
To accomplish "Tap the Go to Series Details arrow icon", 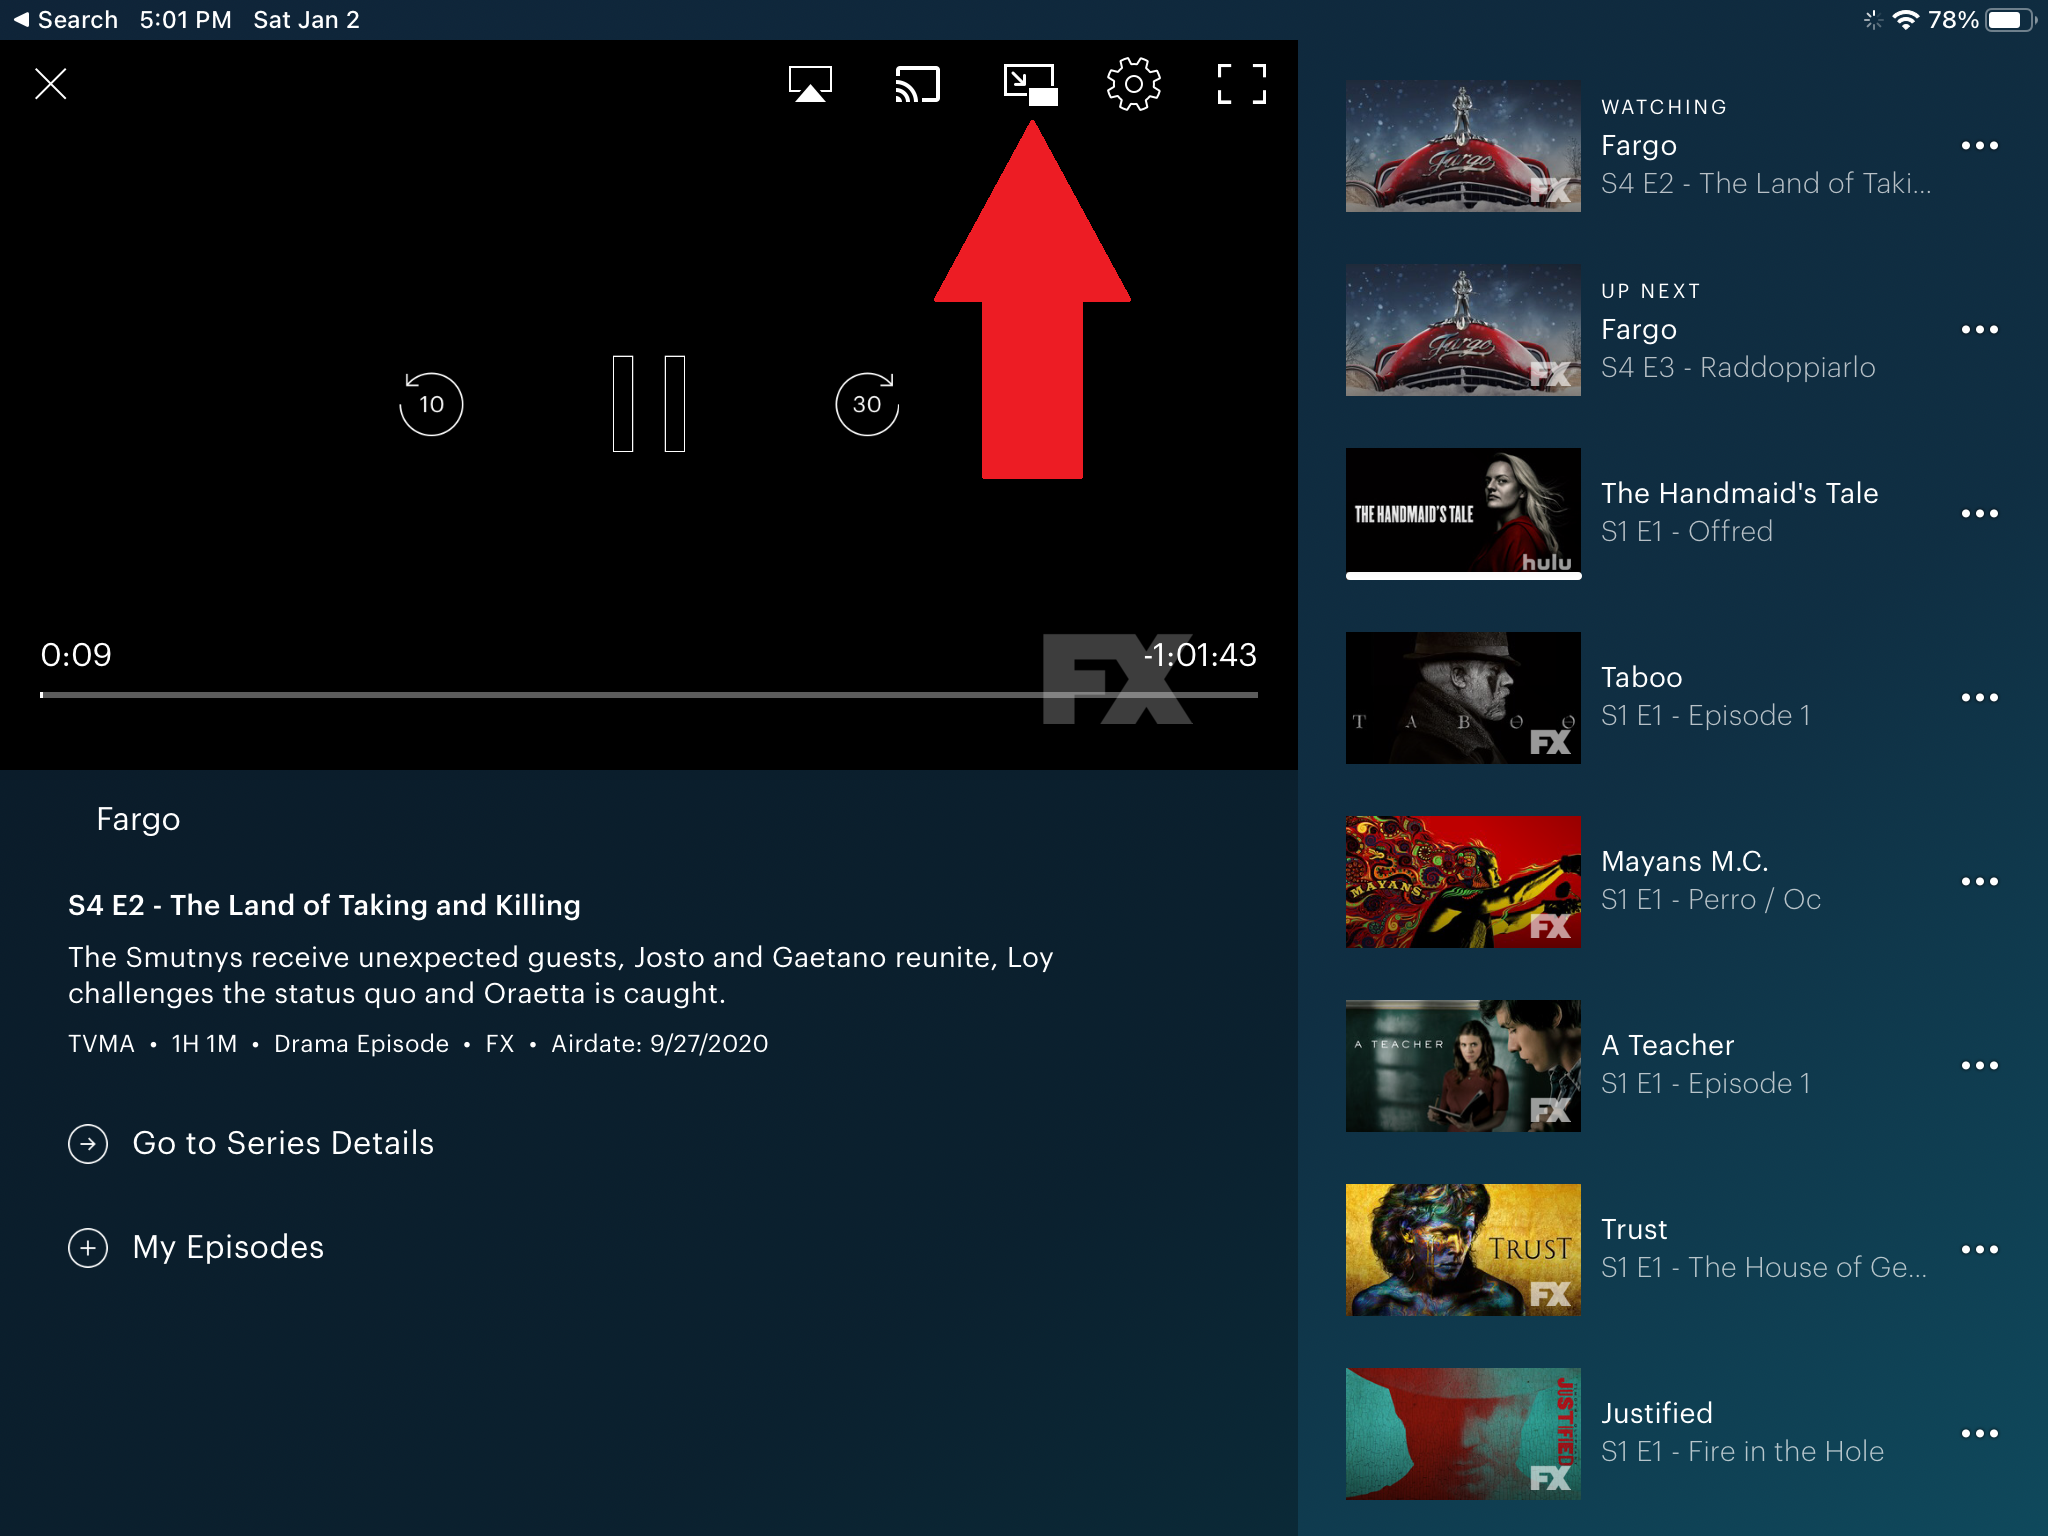I will (88, 1143).
